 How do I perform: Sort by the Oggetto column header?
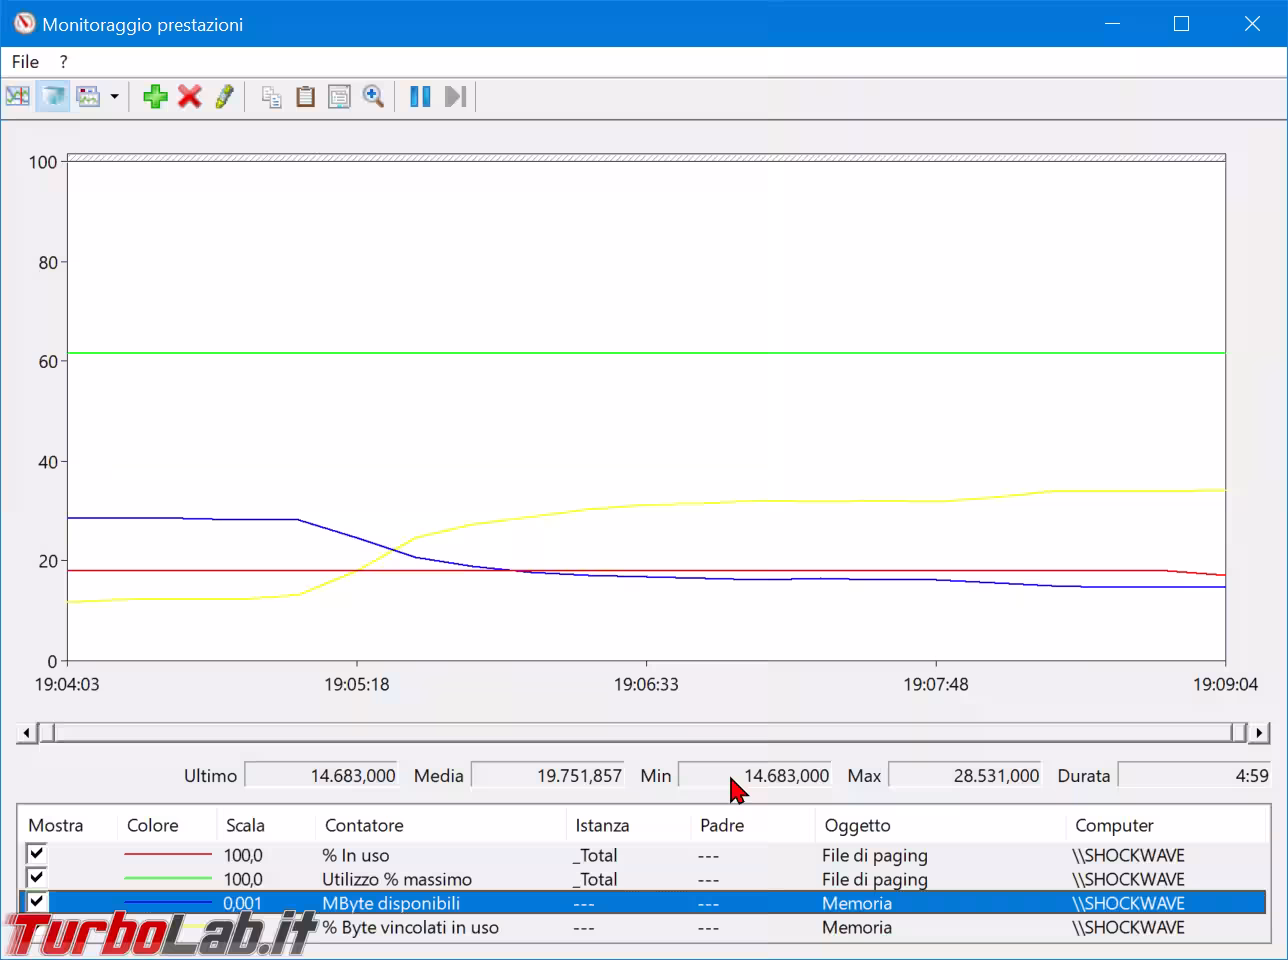click(857, 825)
